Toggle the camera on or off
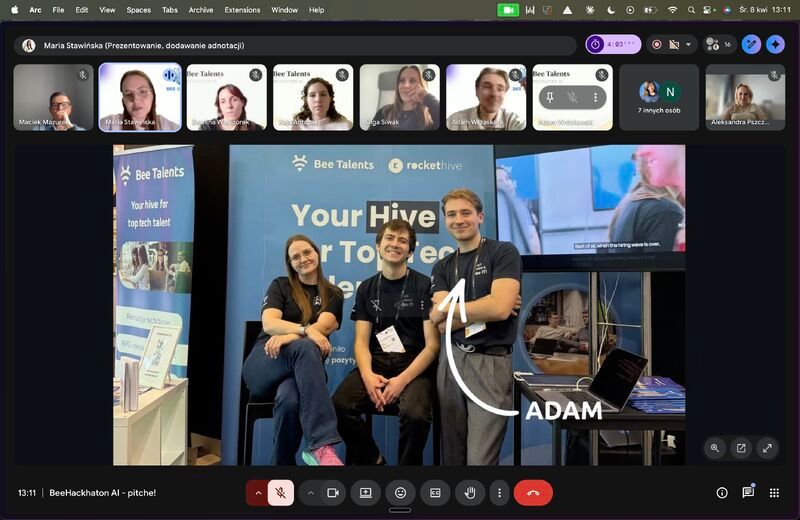 [x=333, y=492]
